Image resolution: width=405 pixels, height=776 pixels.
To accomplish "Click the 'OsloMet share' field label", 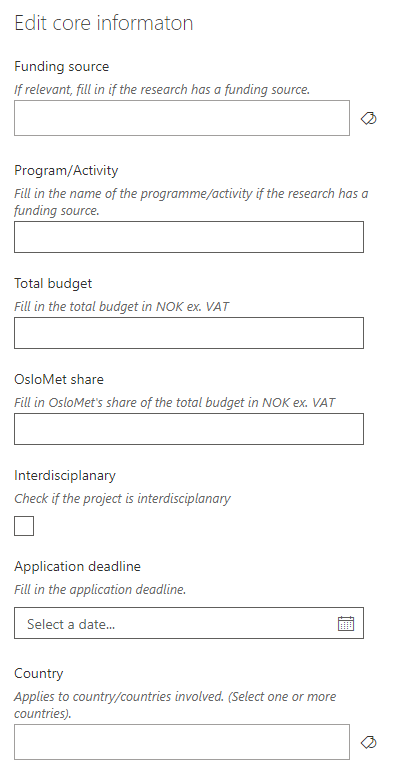I will tap(59, 380).
